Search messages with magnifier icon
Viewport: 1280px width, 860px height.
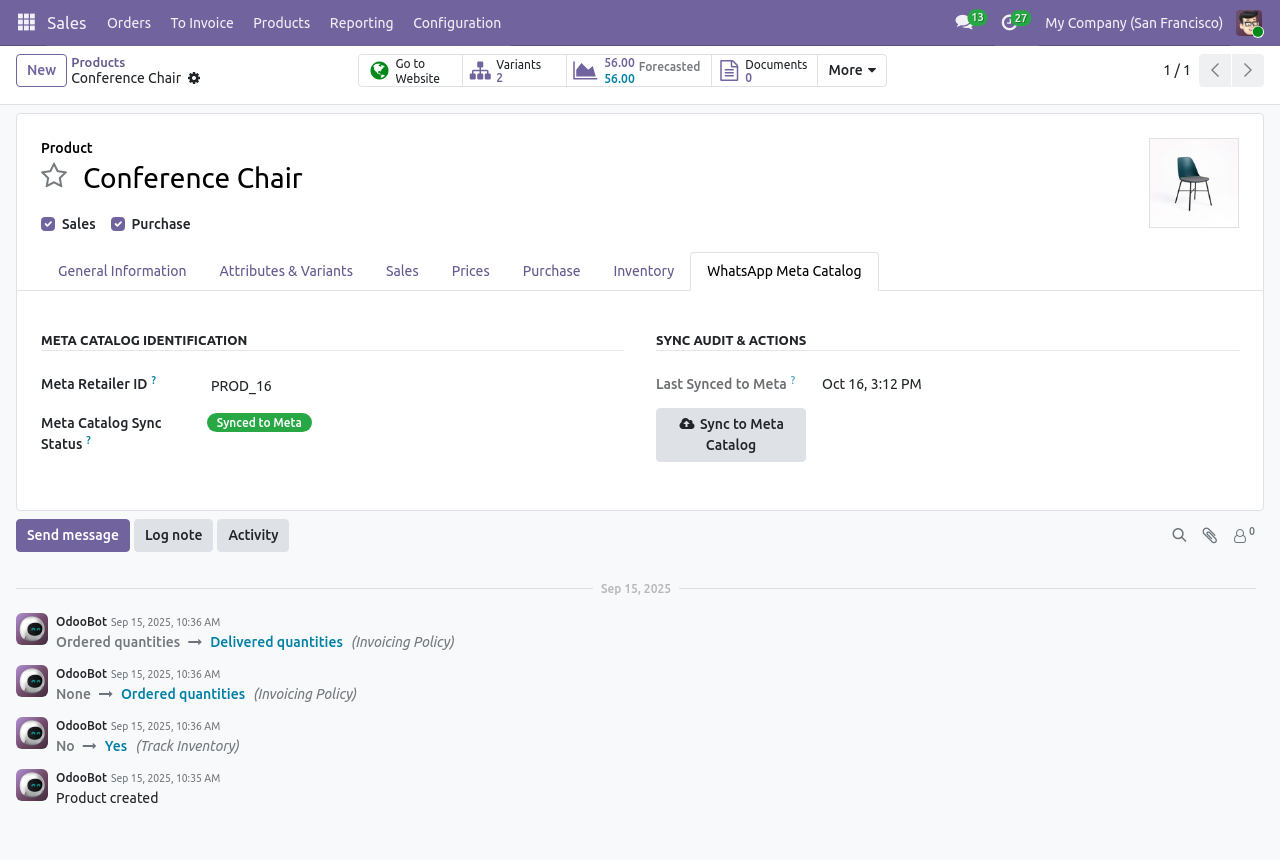pyautogui.click(x=1179, y=535)
